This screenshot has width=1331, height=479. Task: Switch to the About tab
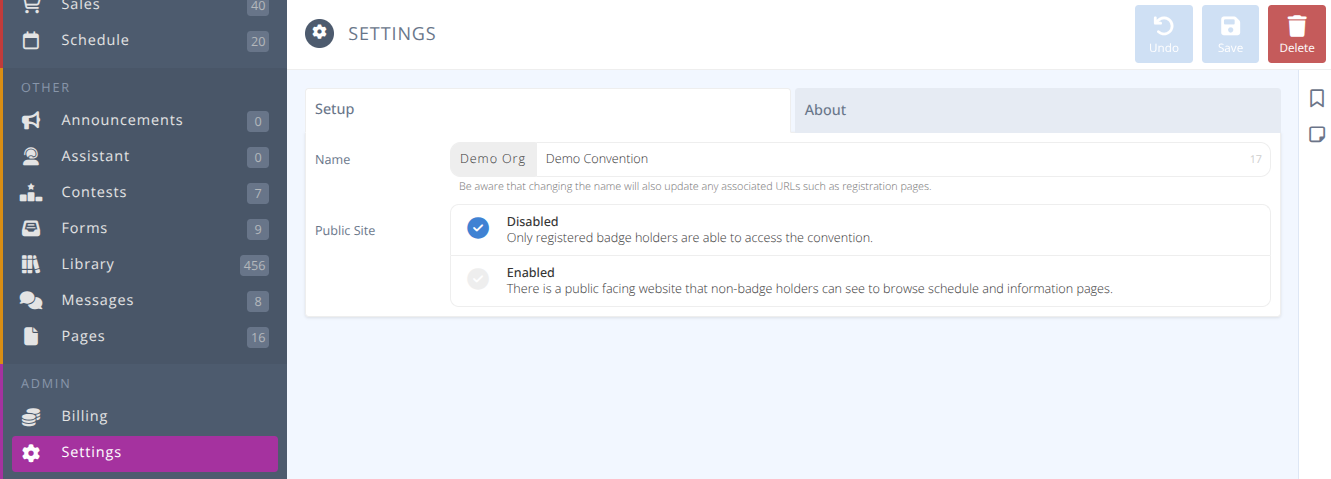pyautogui.click(x=1037, y=110)
